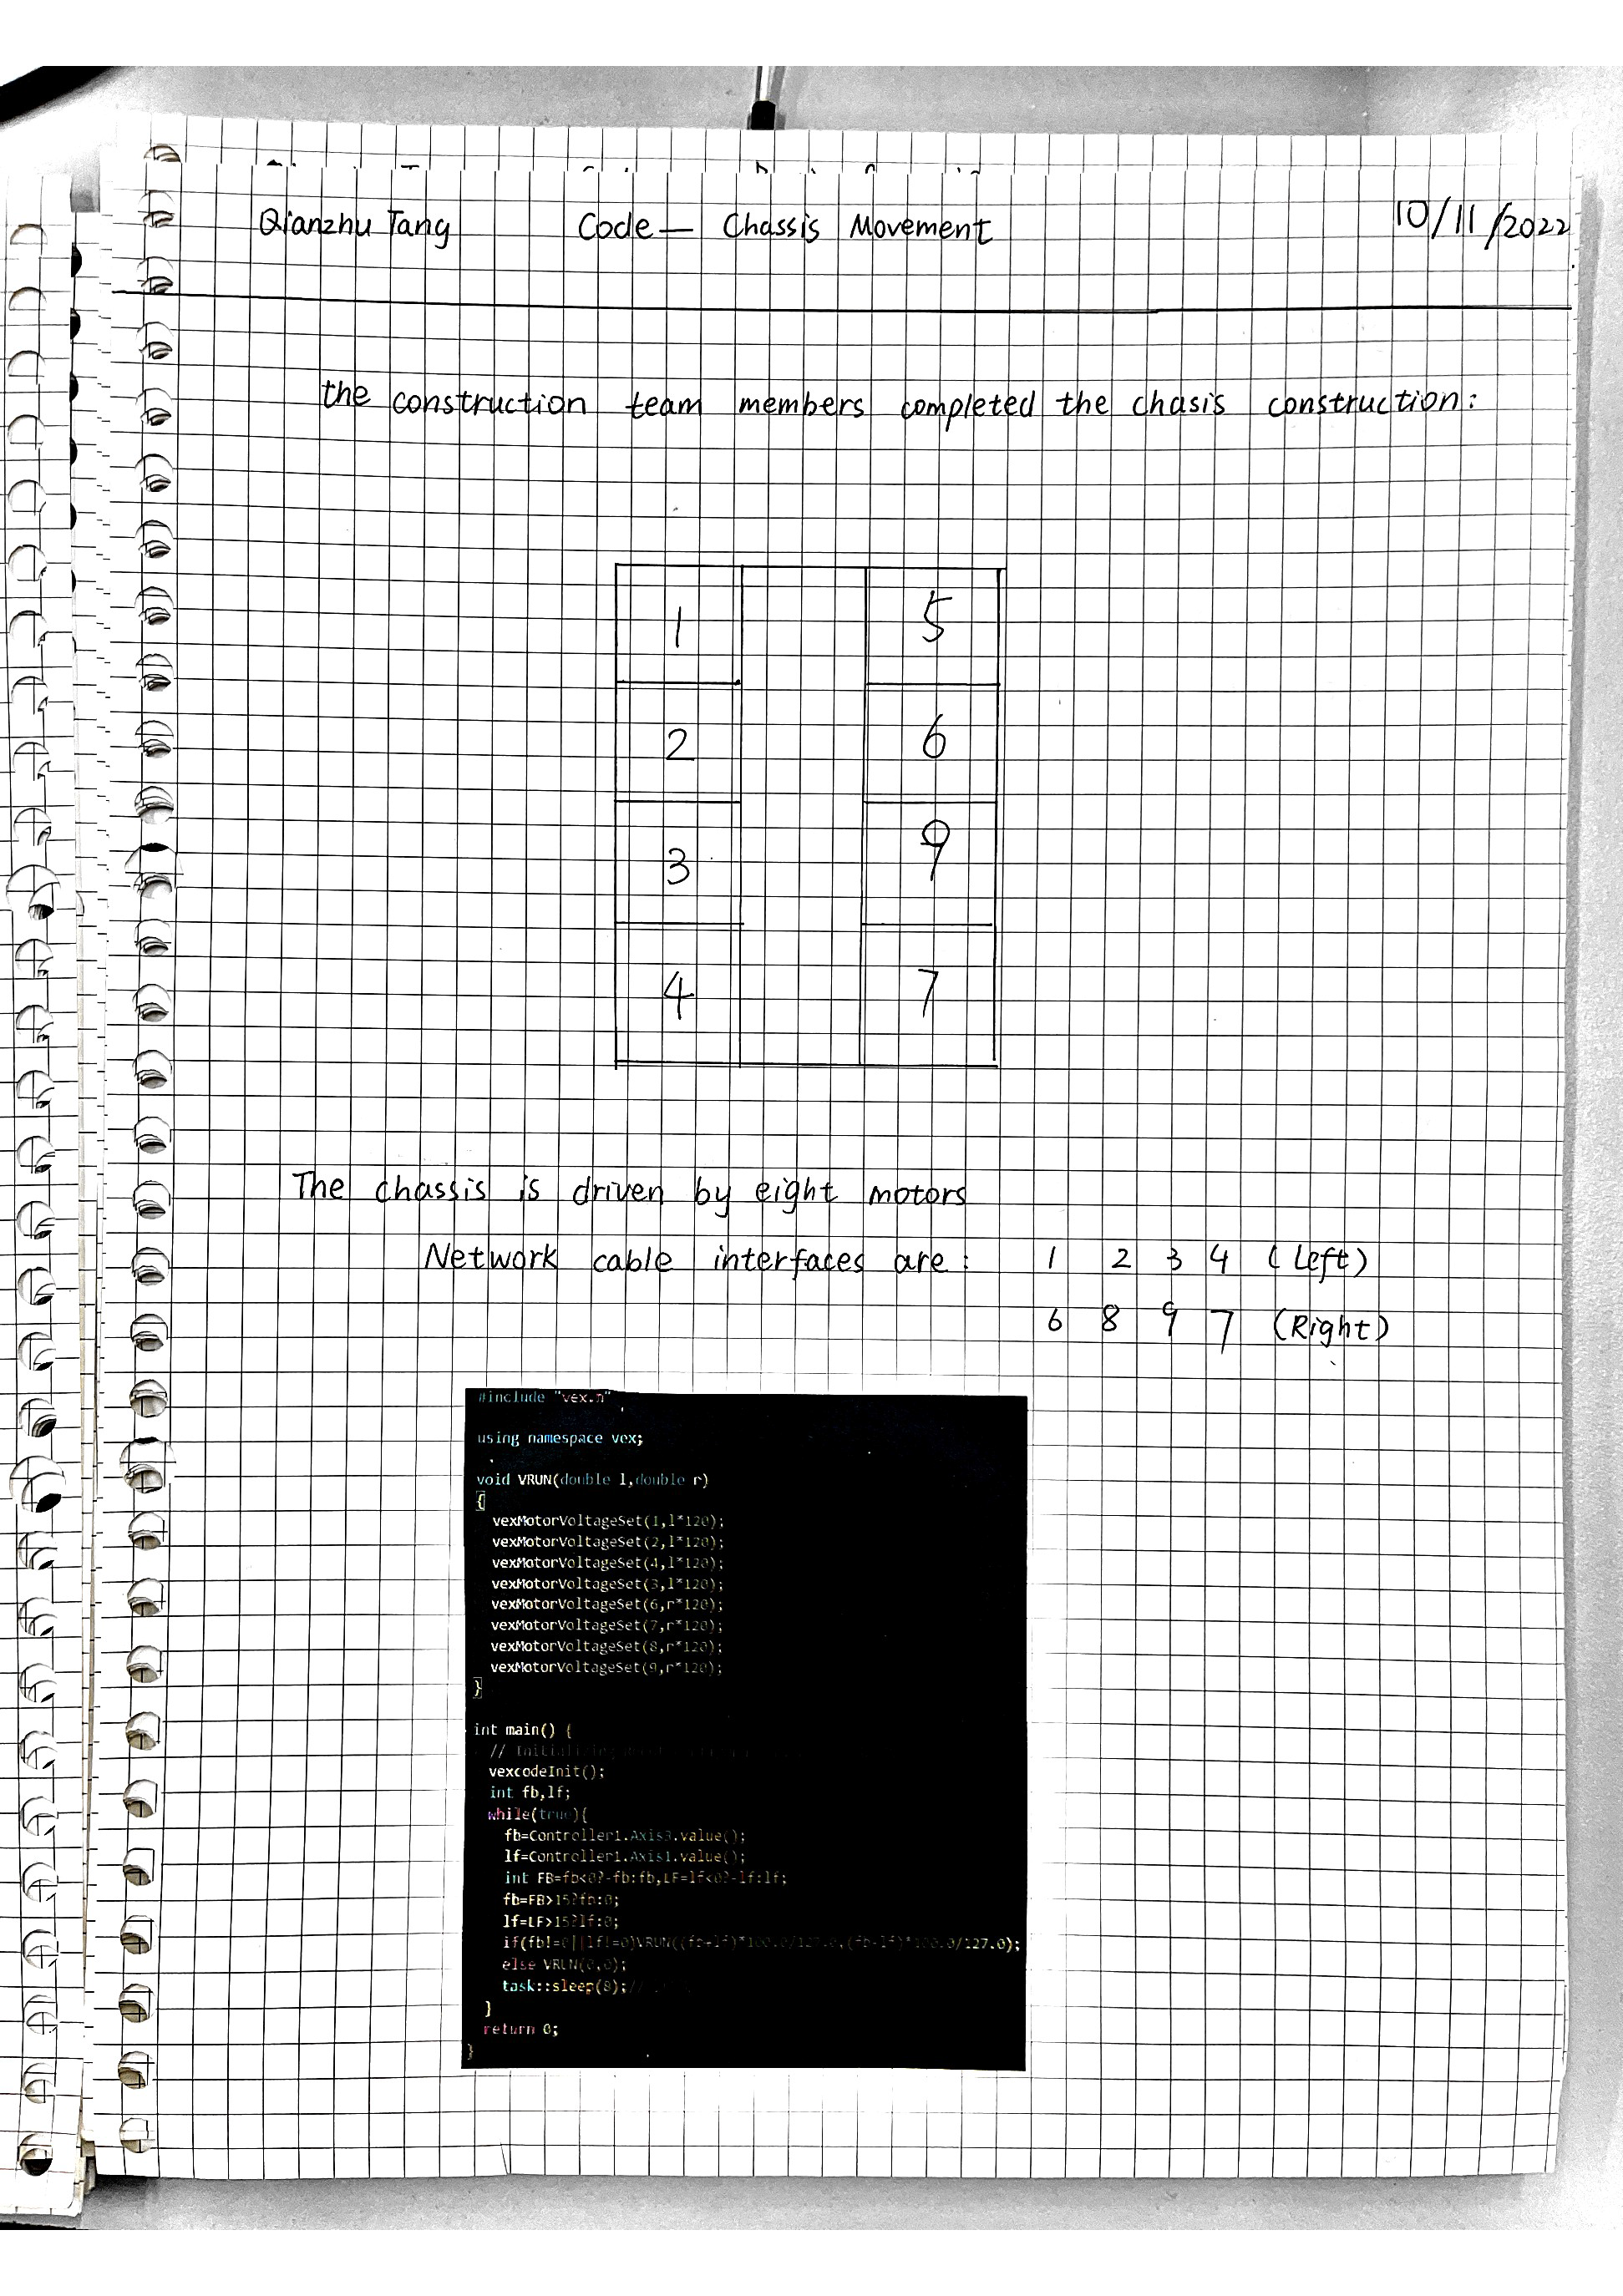Click the "void VRUN" function line in code
Viewport: 1623px width, 2296px height.
[592, 1479]
